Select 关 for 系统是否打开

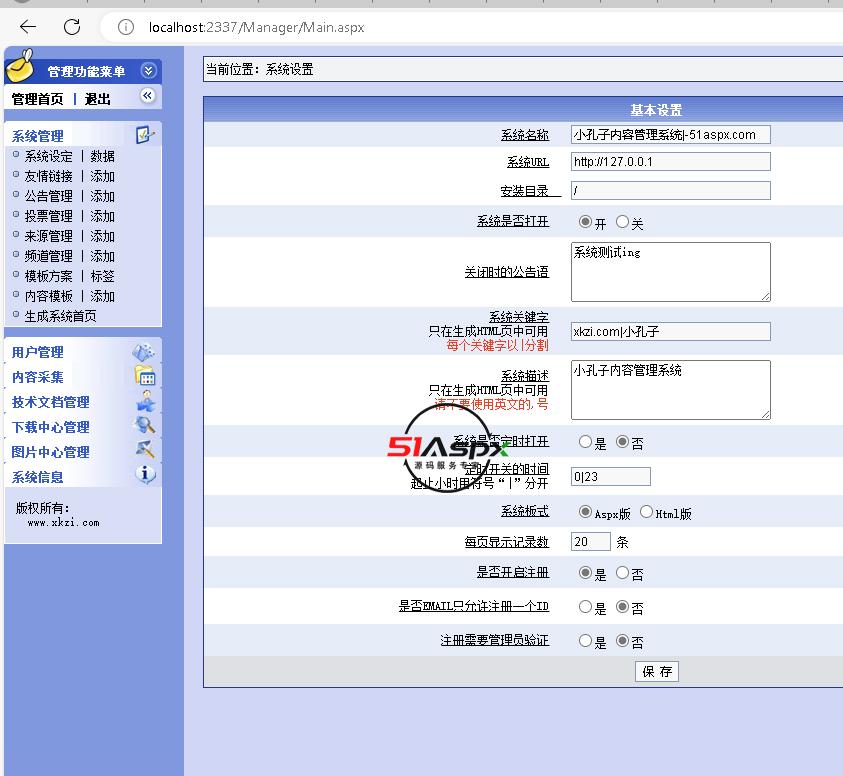click(622, 222)
